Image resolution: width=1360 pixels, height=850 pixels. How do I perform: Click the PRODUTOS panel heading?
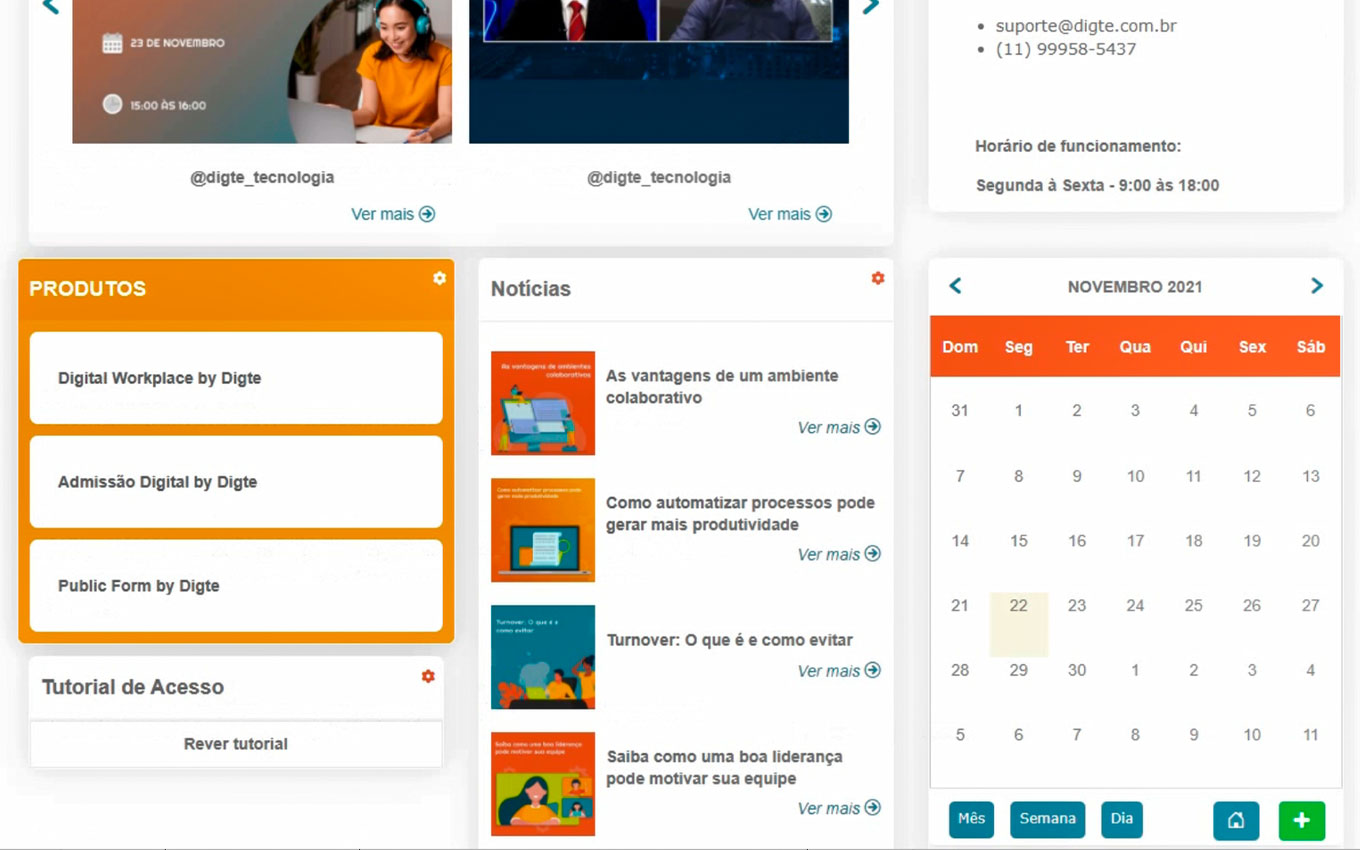pos(87,289)
